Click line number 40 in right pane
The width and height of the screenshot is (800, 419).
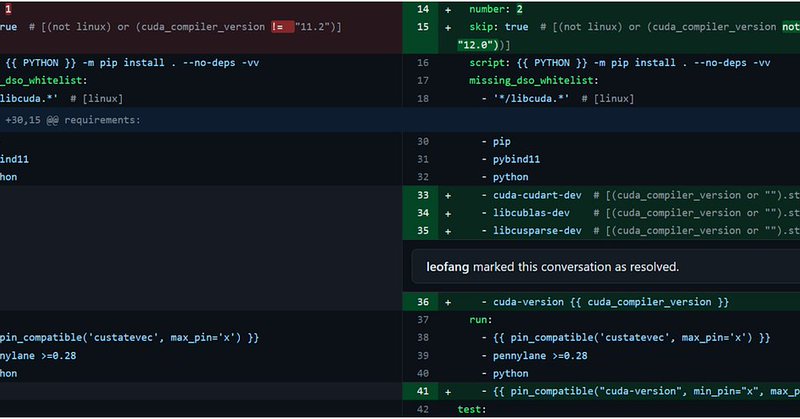click(423, 374)
